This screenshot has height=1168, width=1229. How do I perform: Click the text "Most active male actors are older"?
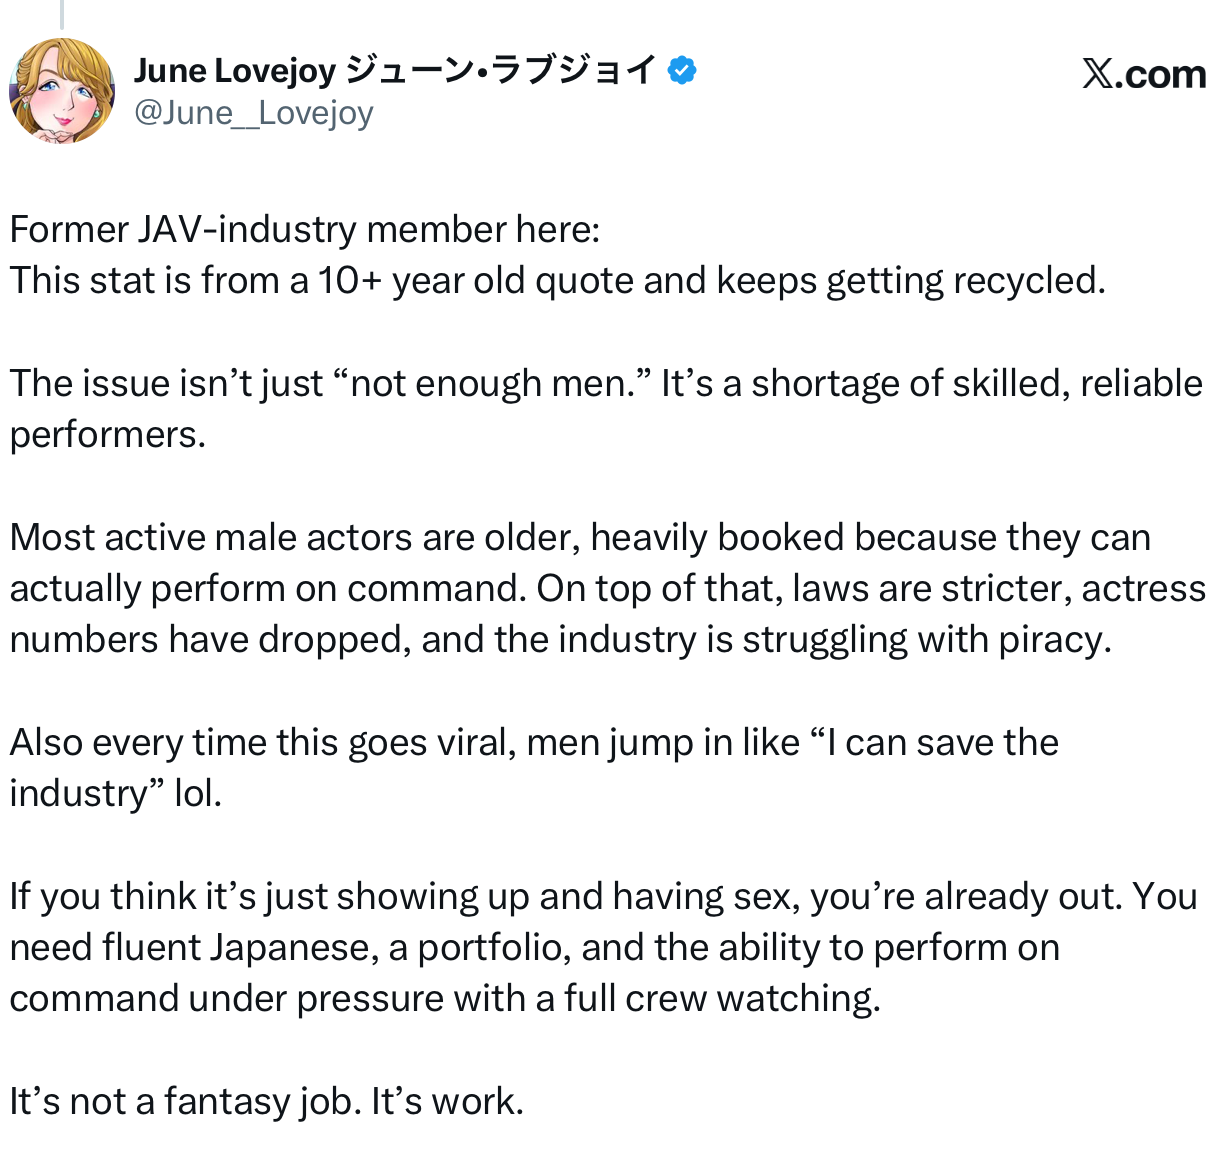(x=294, y=538)
